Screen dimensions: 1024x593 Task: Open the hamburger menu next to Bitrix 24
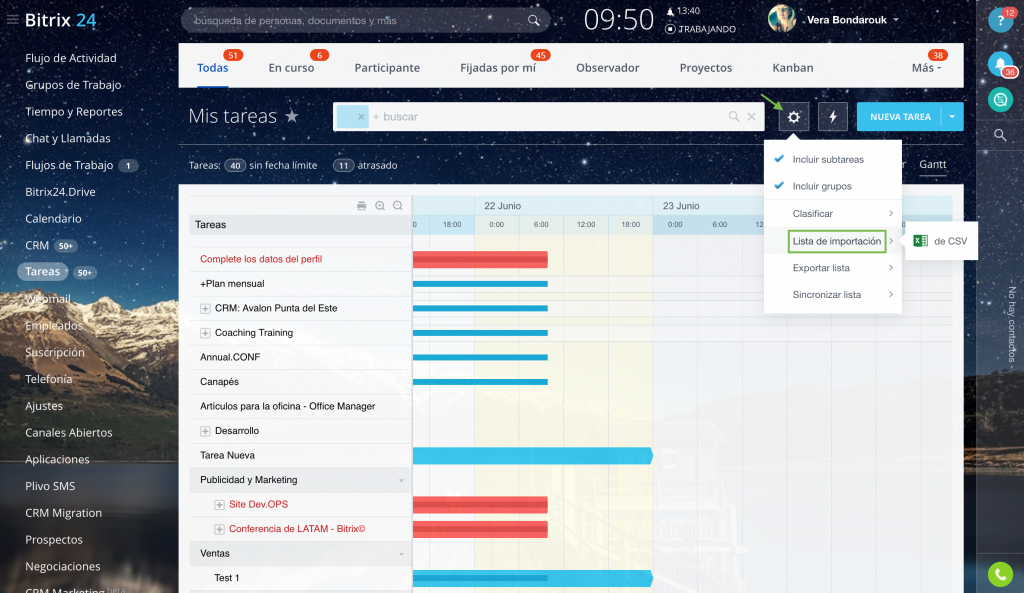(x=12, y=20)
